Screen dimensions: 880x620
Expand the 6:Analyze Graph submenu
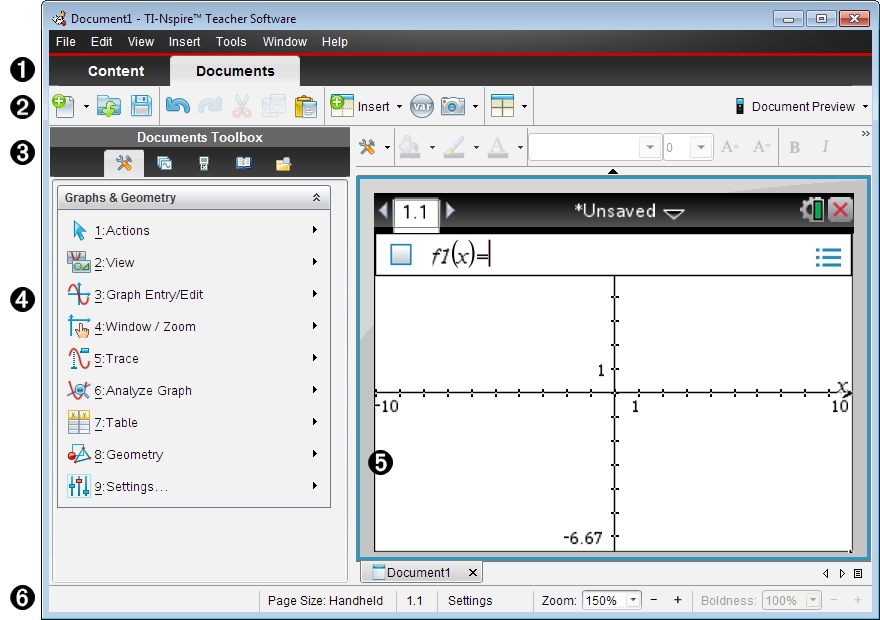[315, 390]
